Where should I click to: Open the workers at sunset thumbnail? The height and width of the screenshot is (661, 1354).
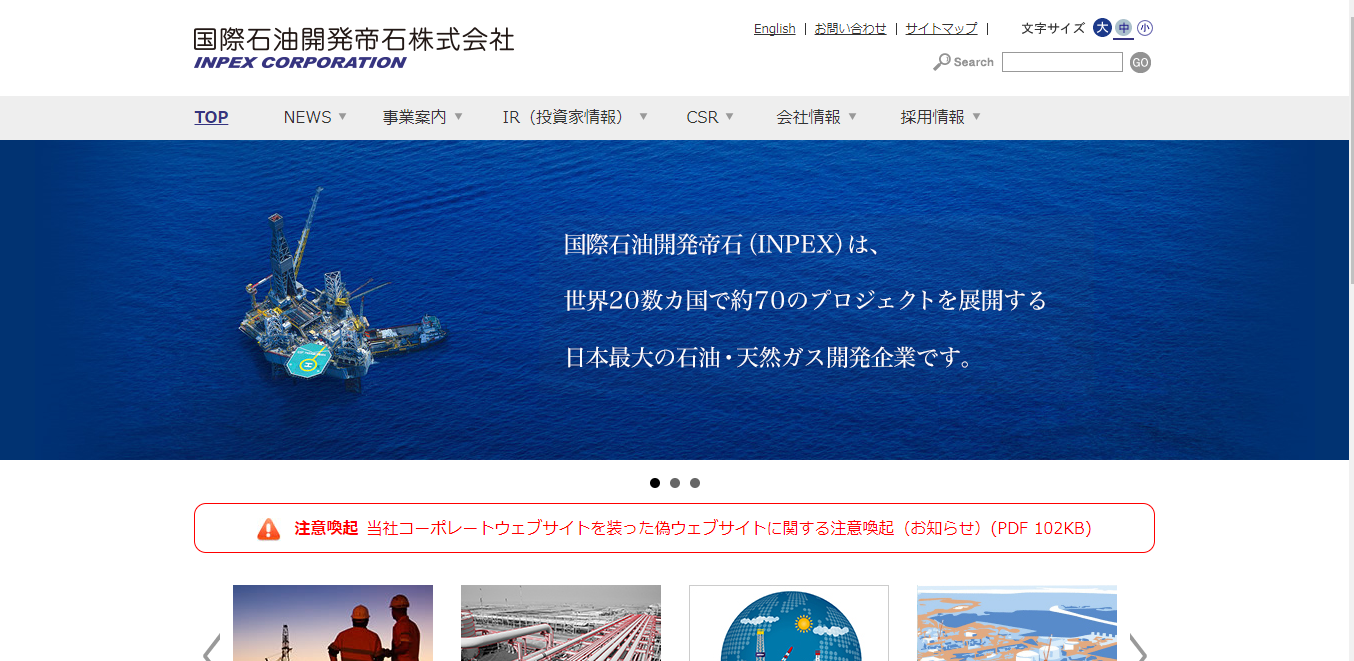(333, 623)
